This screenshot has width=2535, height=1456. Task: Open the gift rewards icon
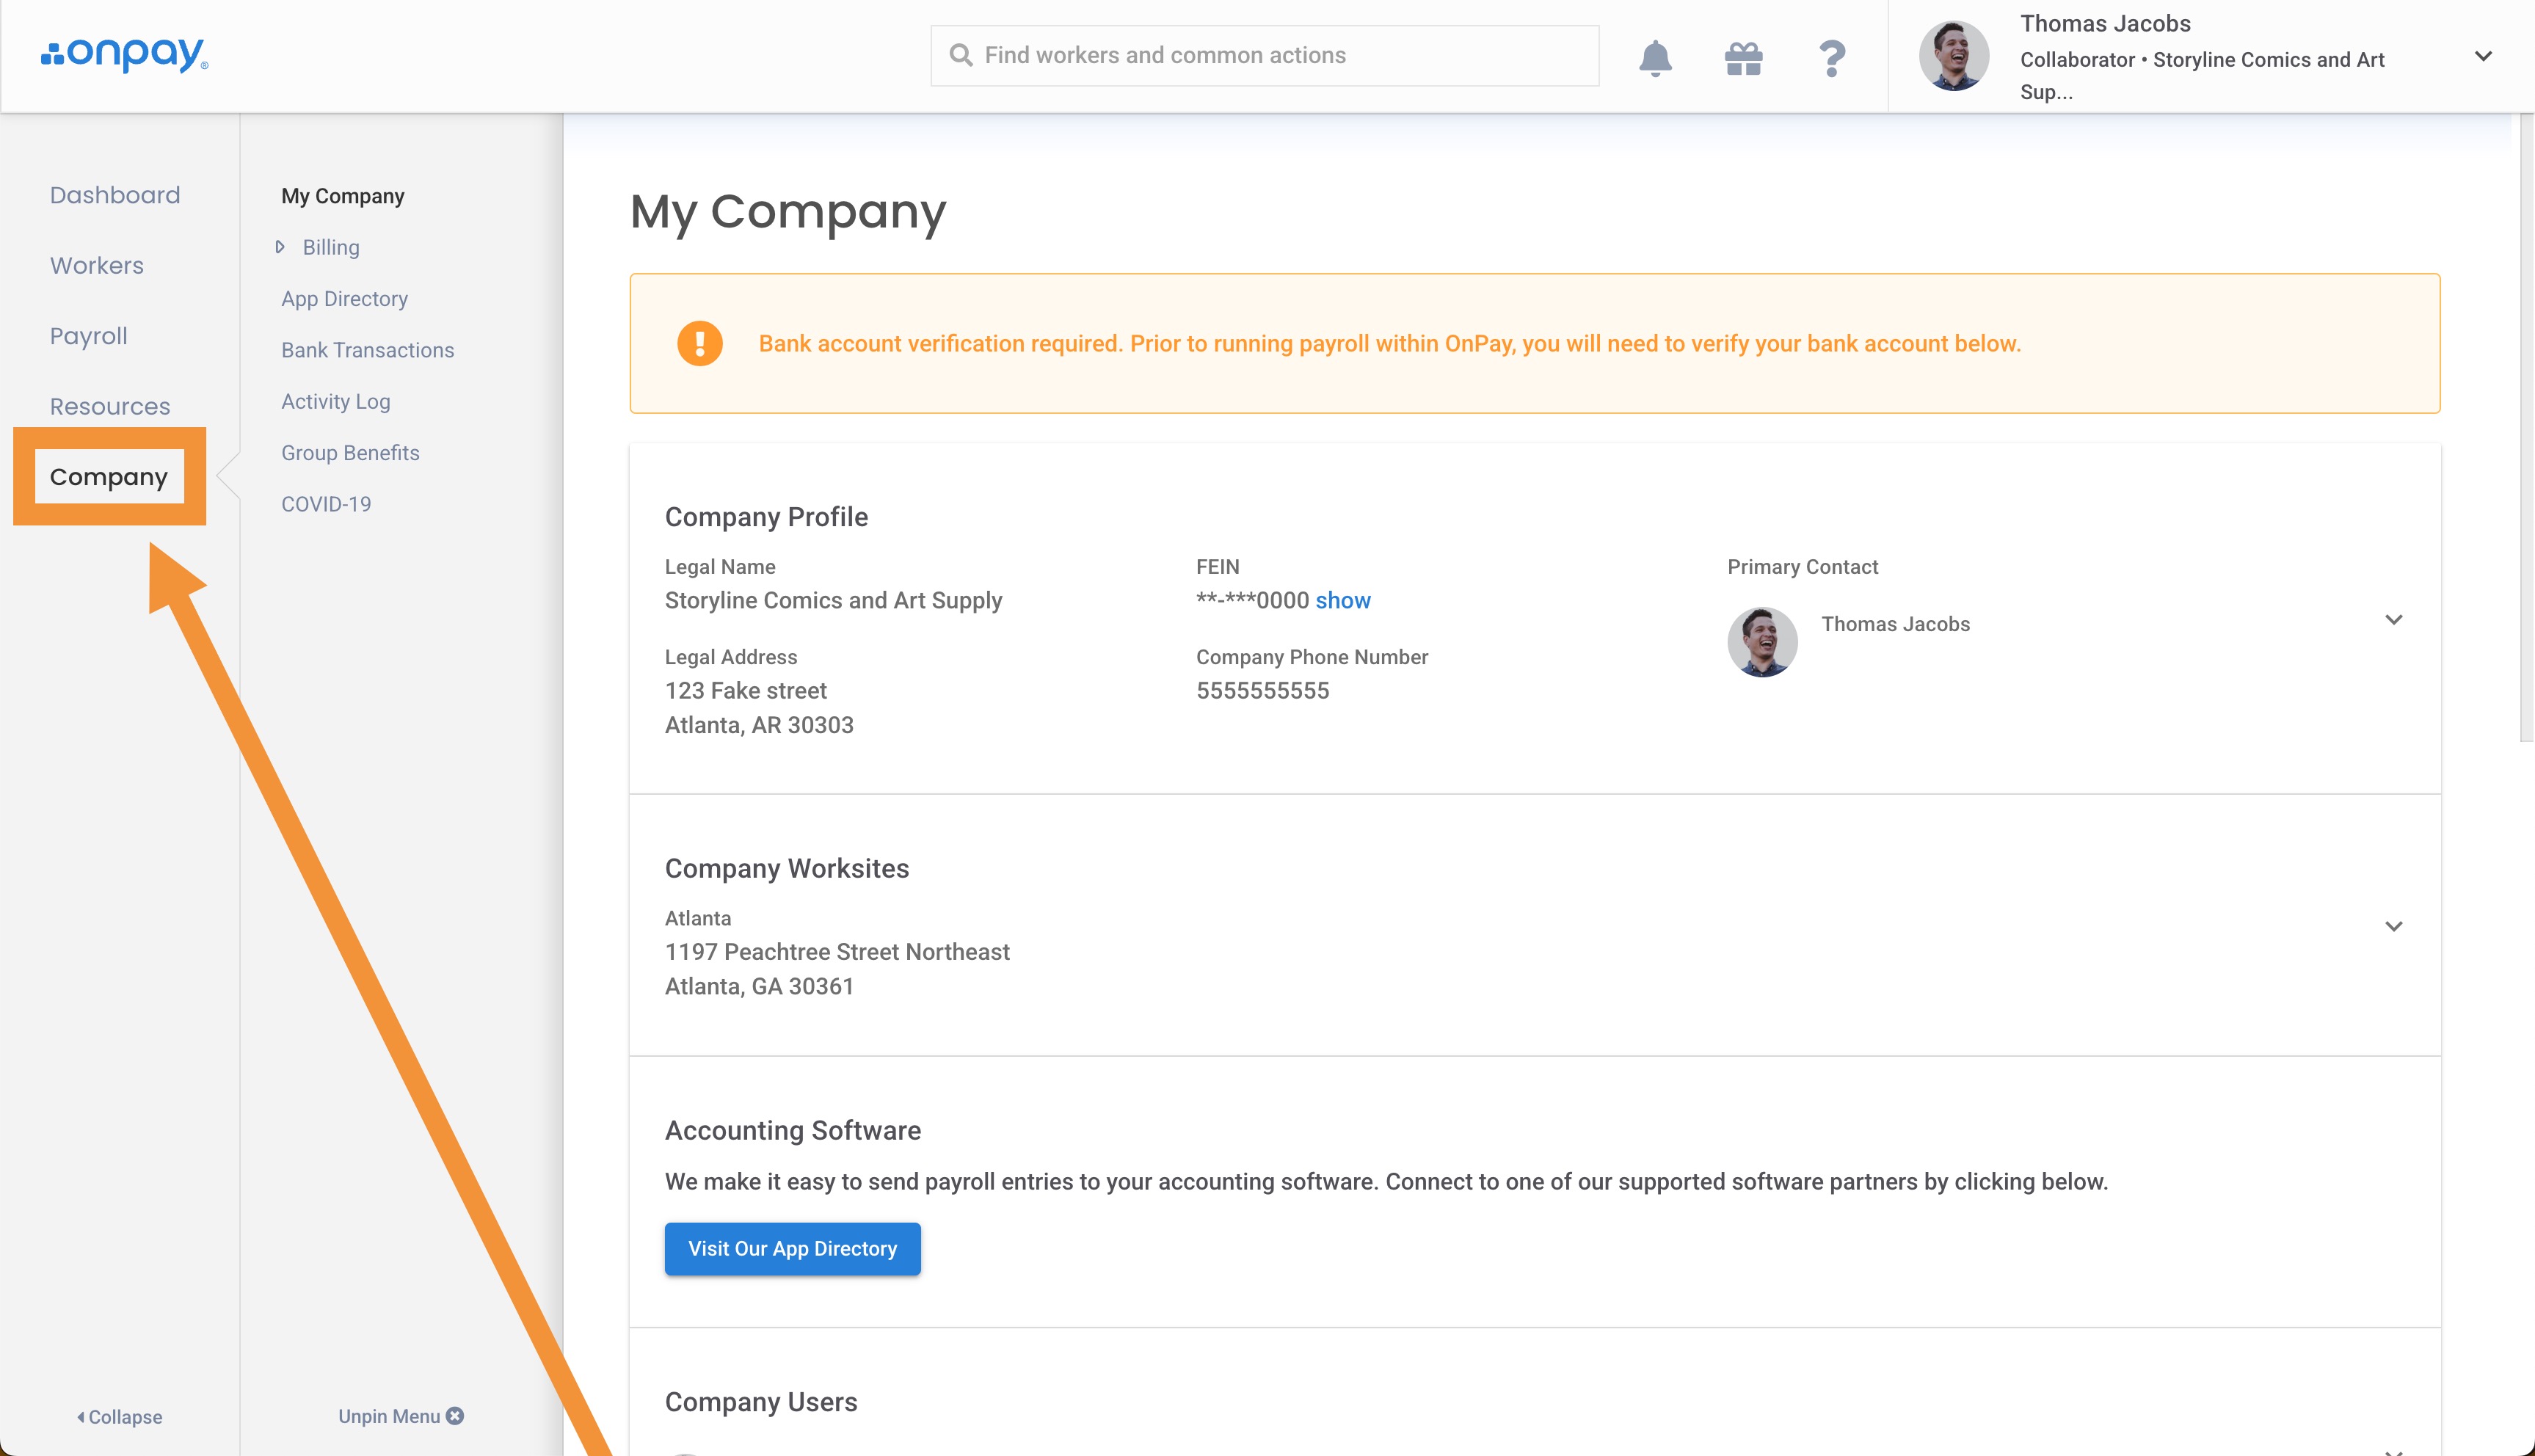point(1743,57)
